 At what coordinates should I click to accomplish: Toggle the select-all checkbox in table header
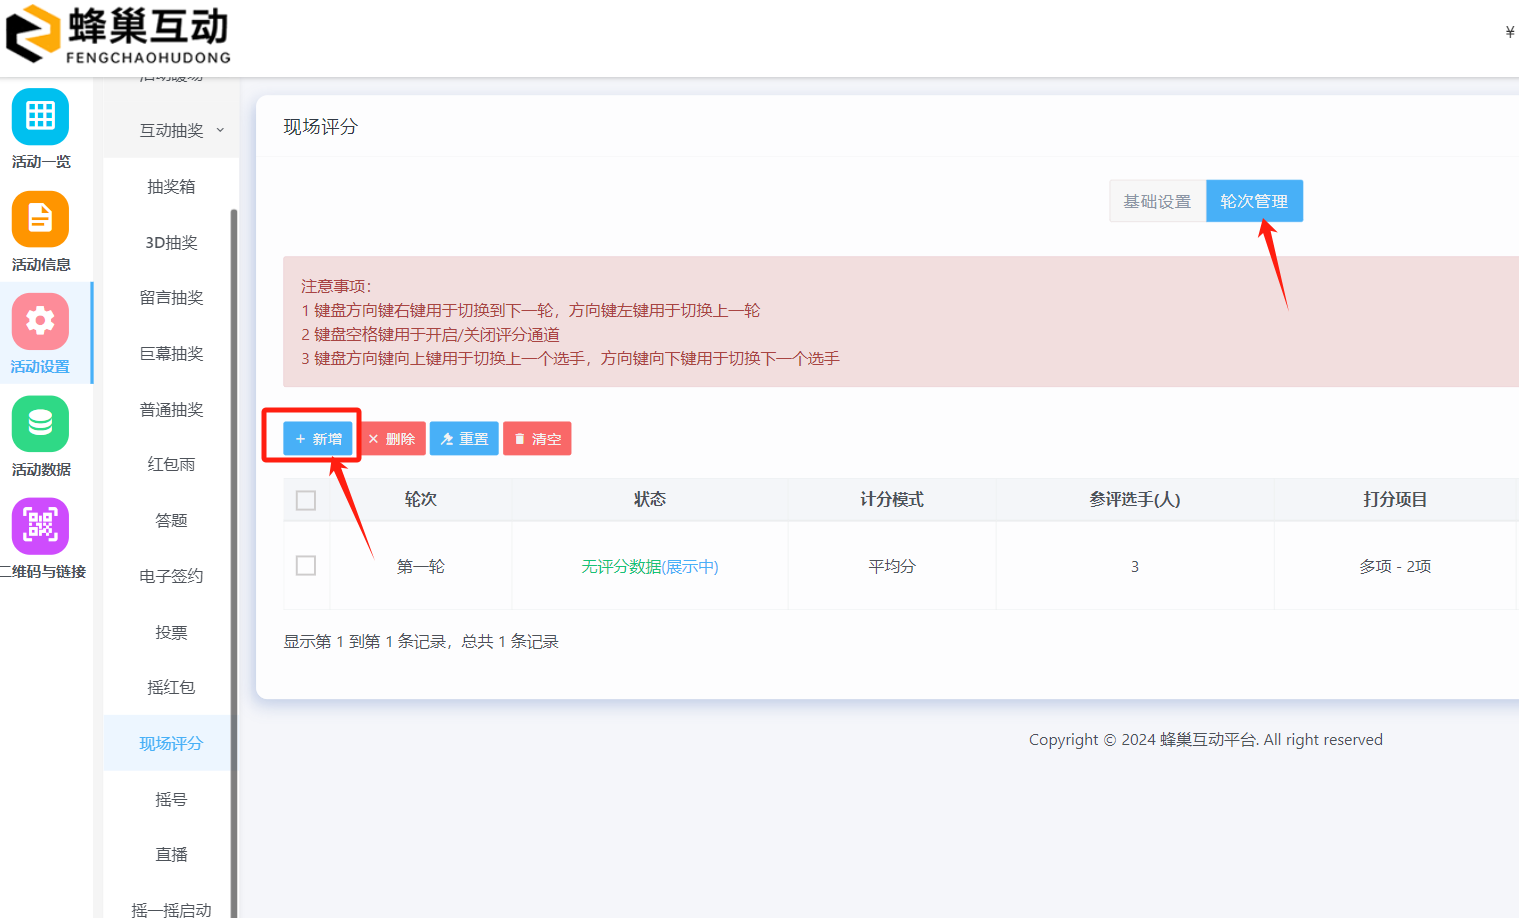click(306, 500)
